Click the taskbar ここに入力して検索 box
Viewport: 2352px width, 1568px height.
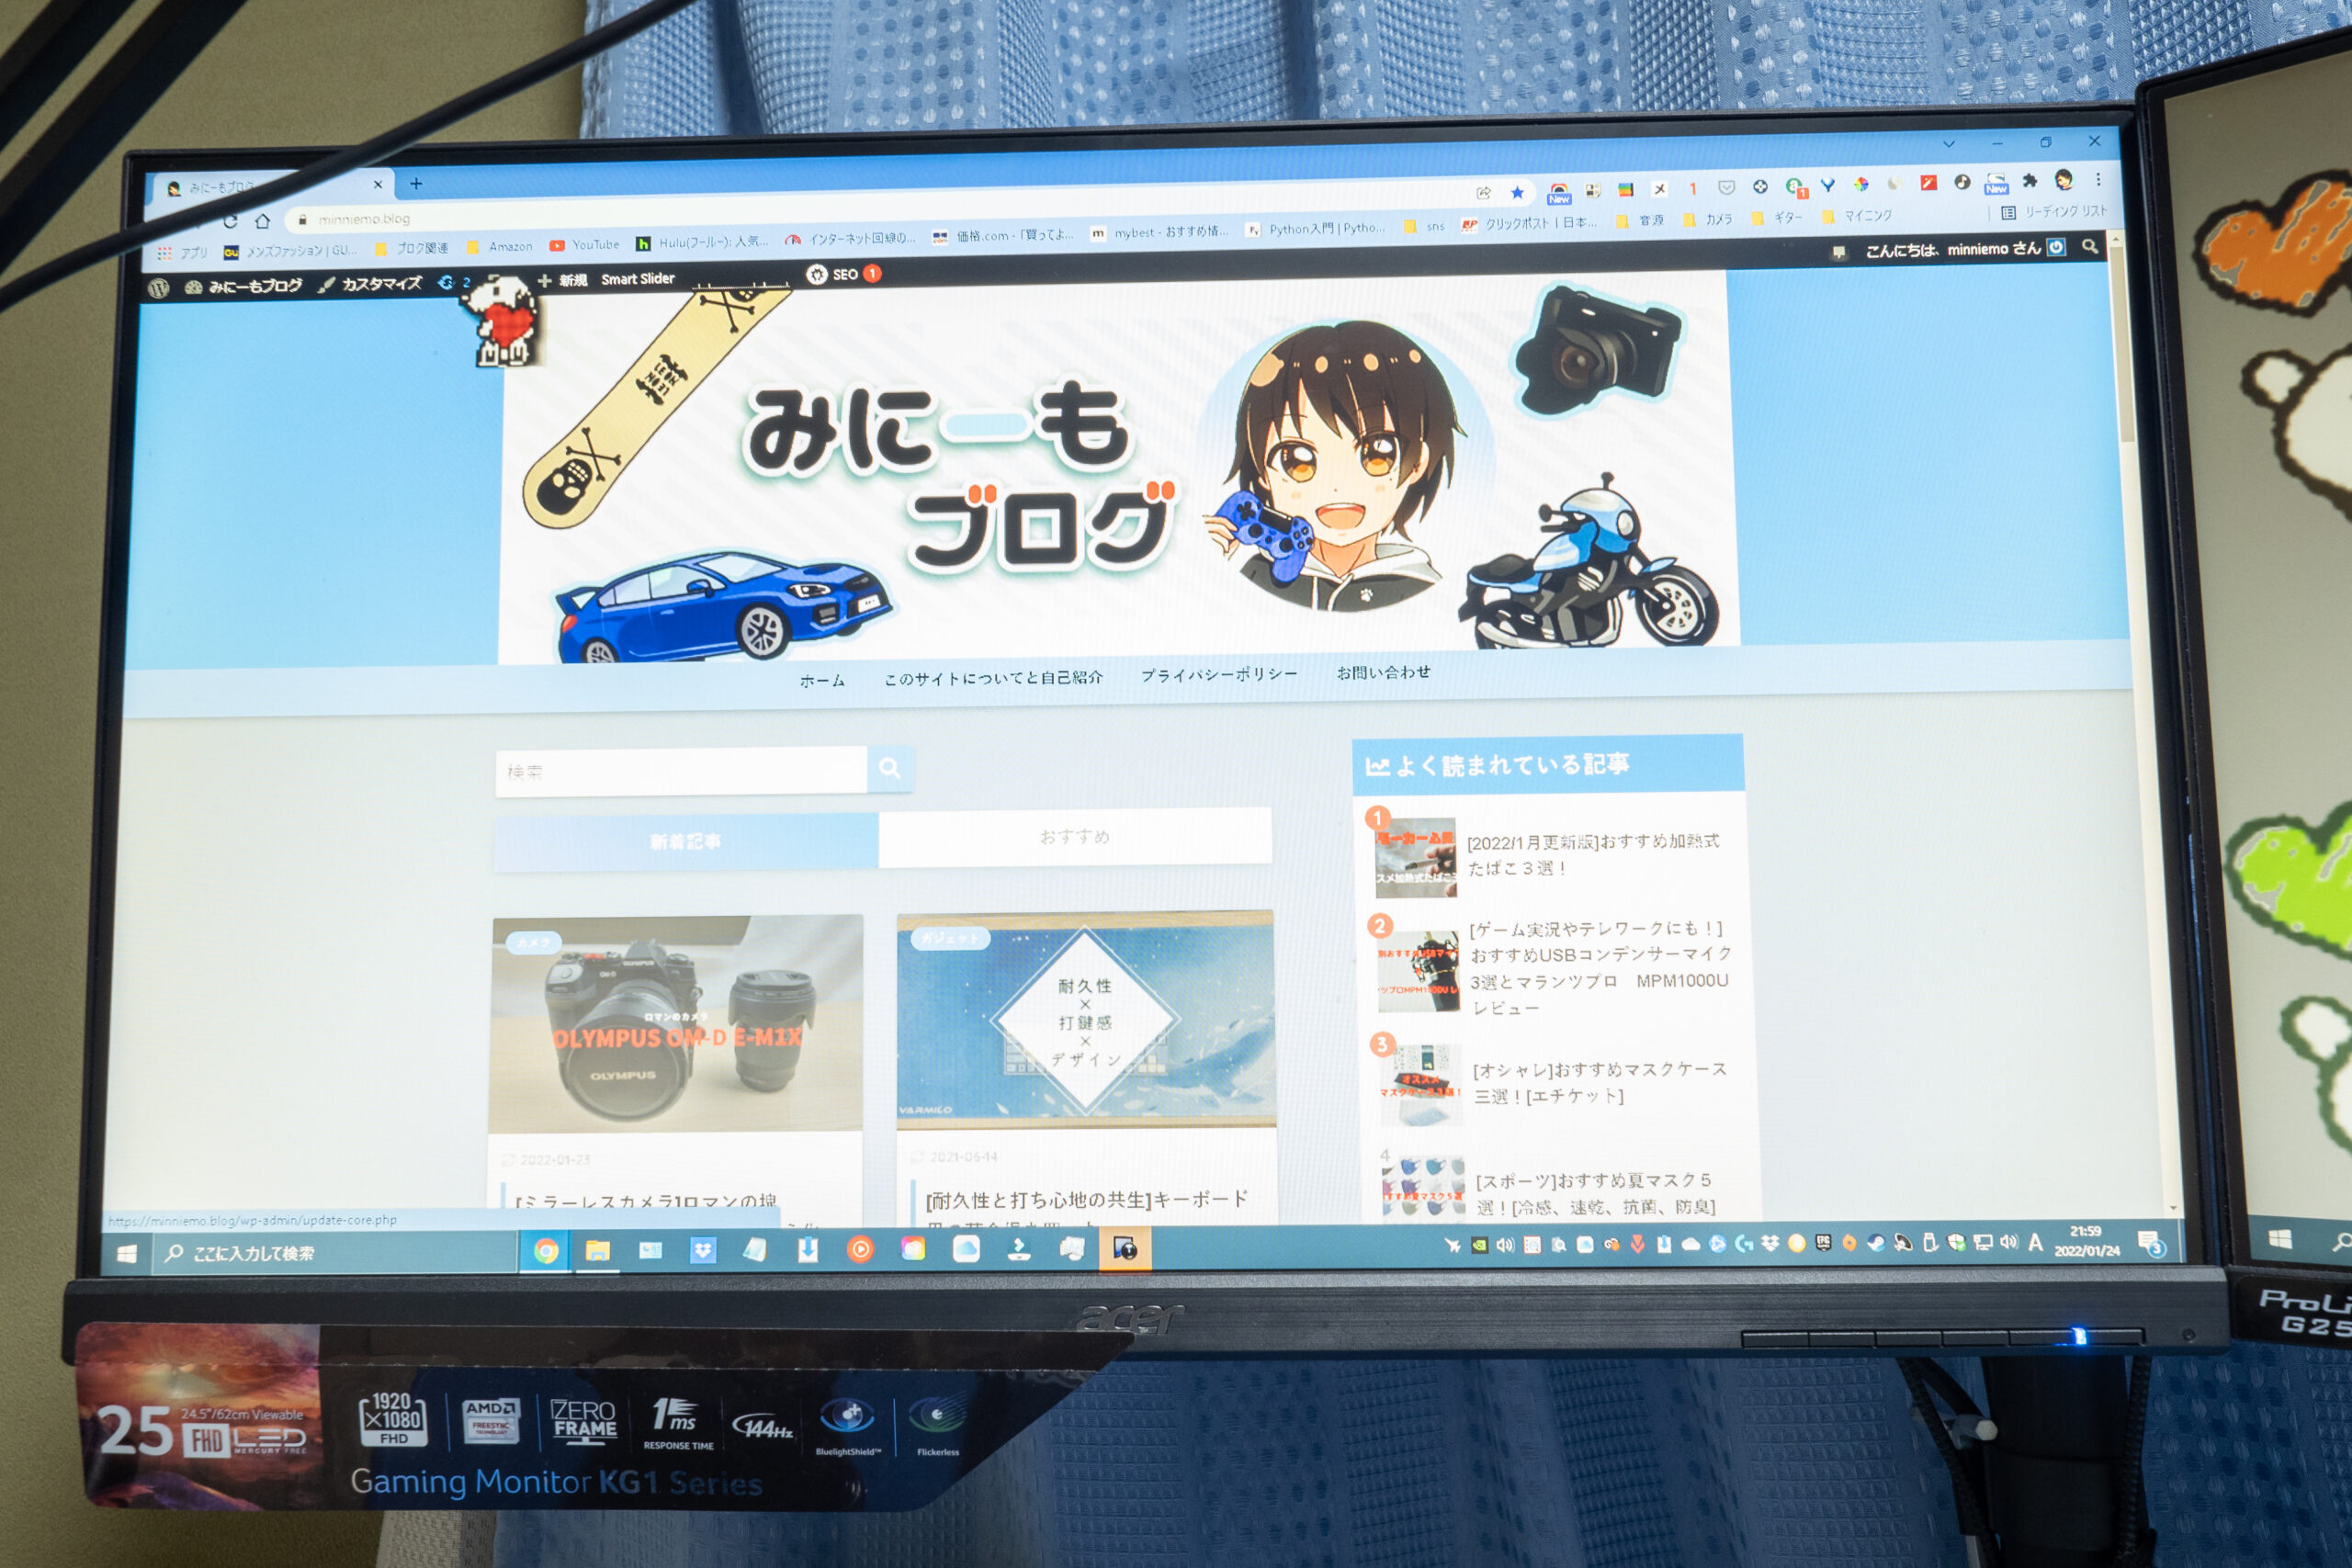pyautogui.click(x=336, y=1252)
